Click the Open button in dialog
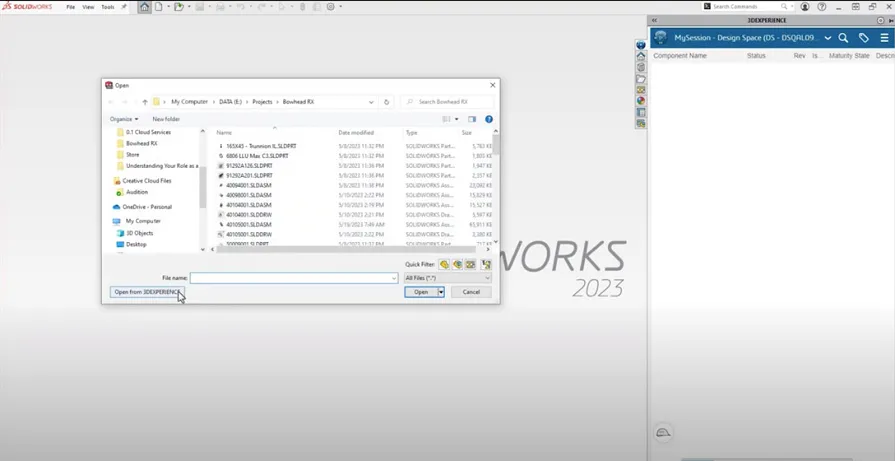895x461 pixels. (421, 292)
